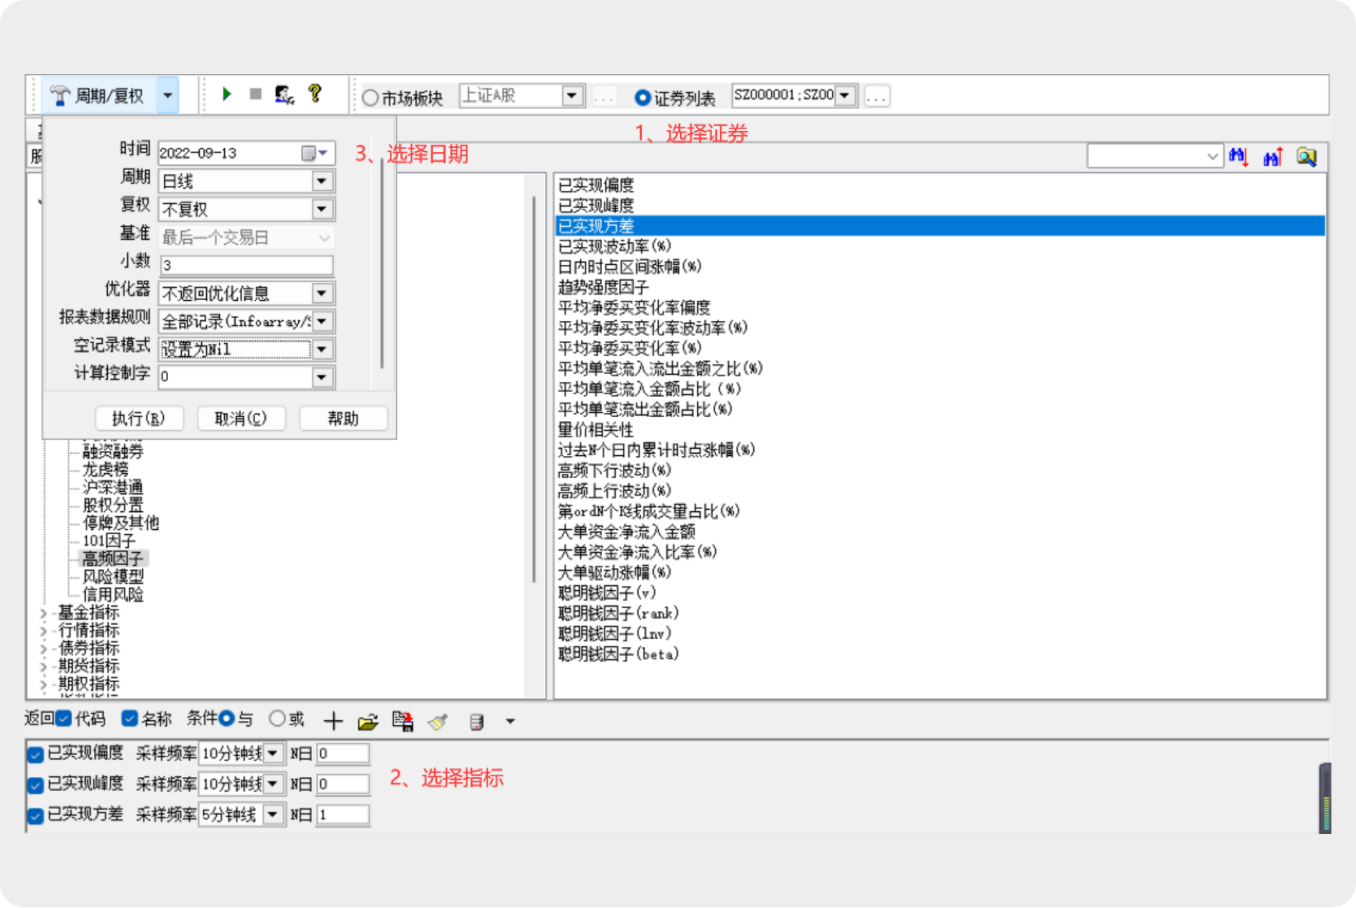Open sampling frequency dropdown for 已实现方差

[x=273, y=815]
